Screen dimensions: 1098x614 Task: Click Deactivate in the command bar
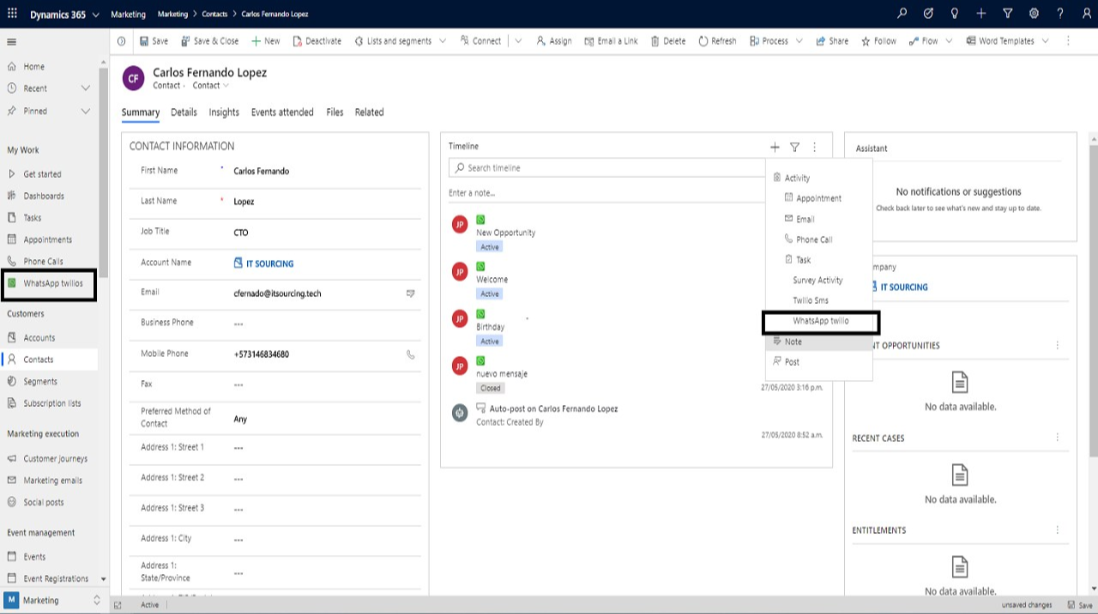[x=317, y=41]
